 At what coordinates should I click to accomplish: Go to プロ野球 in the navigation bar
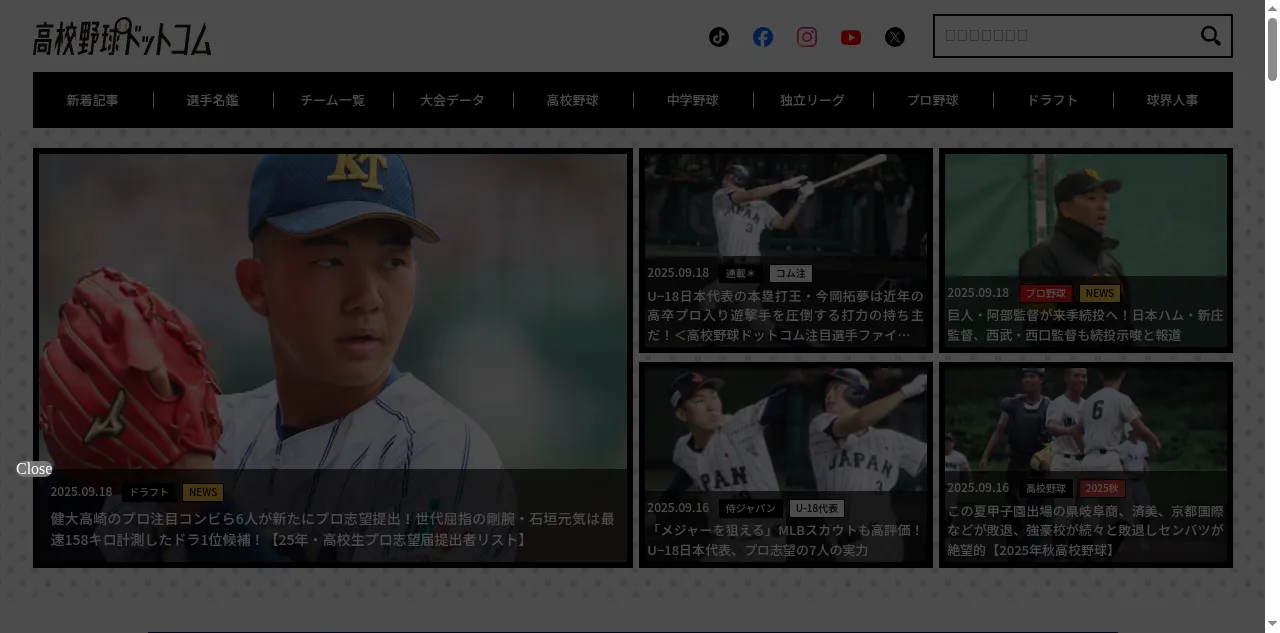coord(933,100)
